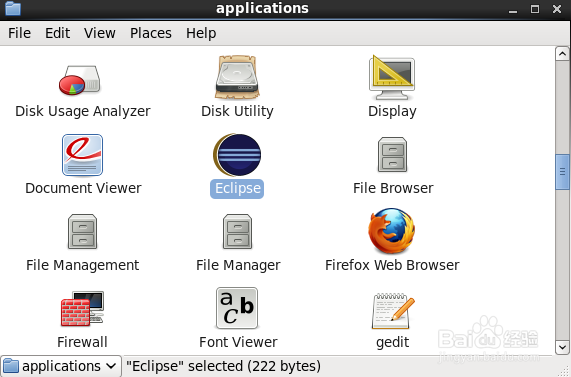Click the "Document Viewer" label

(x=83, y=188)
